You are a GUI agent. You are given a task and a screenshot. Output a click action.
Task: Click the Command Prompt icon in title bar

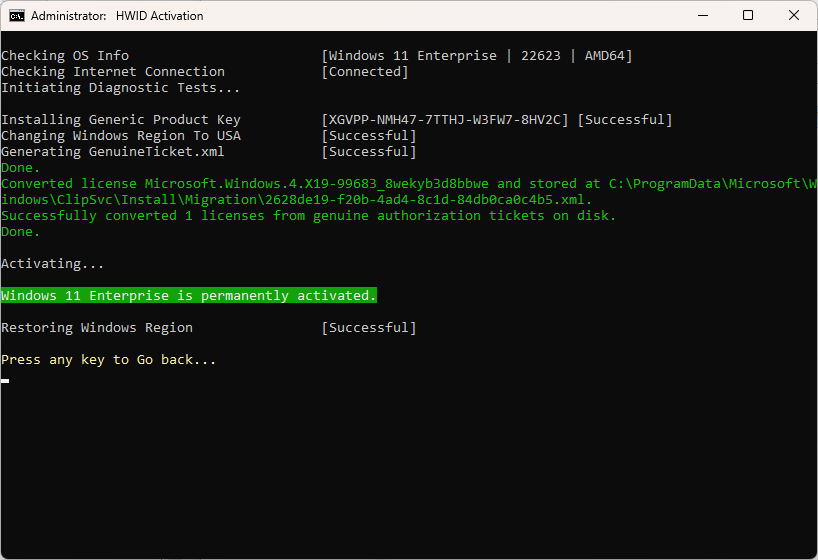pos(16,16)
